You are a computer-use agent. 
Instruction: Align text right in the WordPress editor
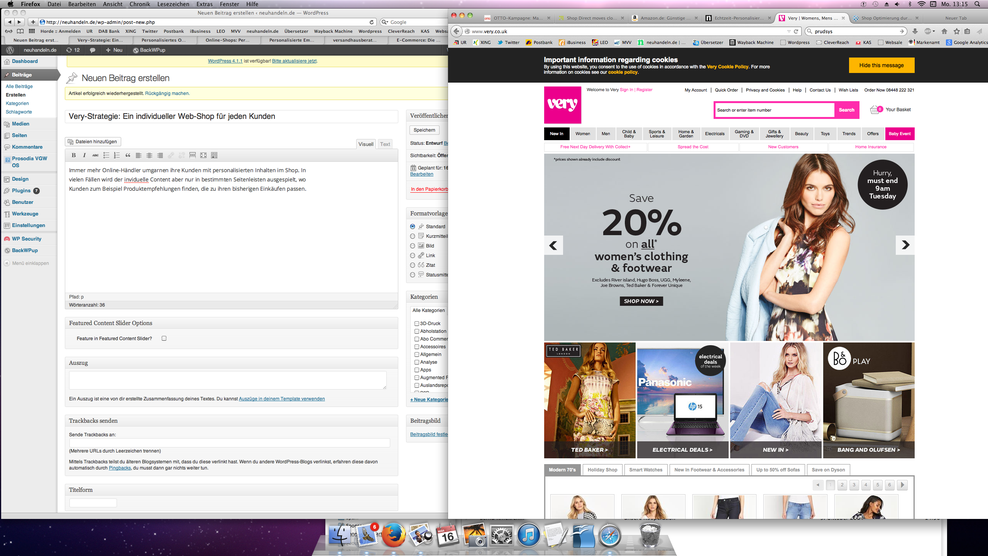click(160, 155)
